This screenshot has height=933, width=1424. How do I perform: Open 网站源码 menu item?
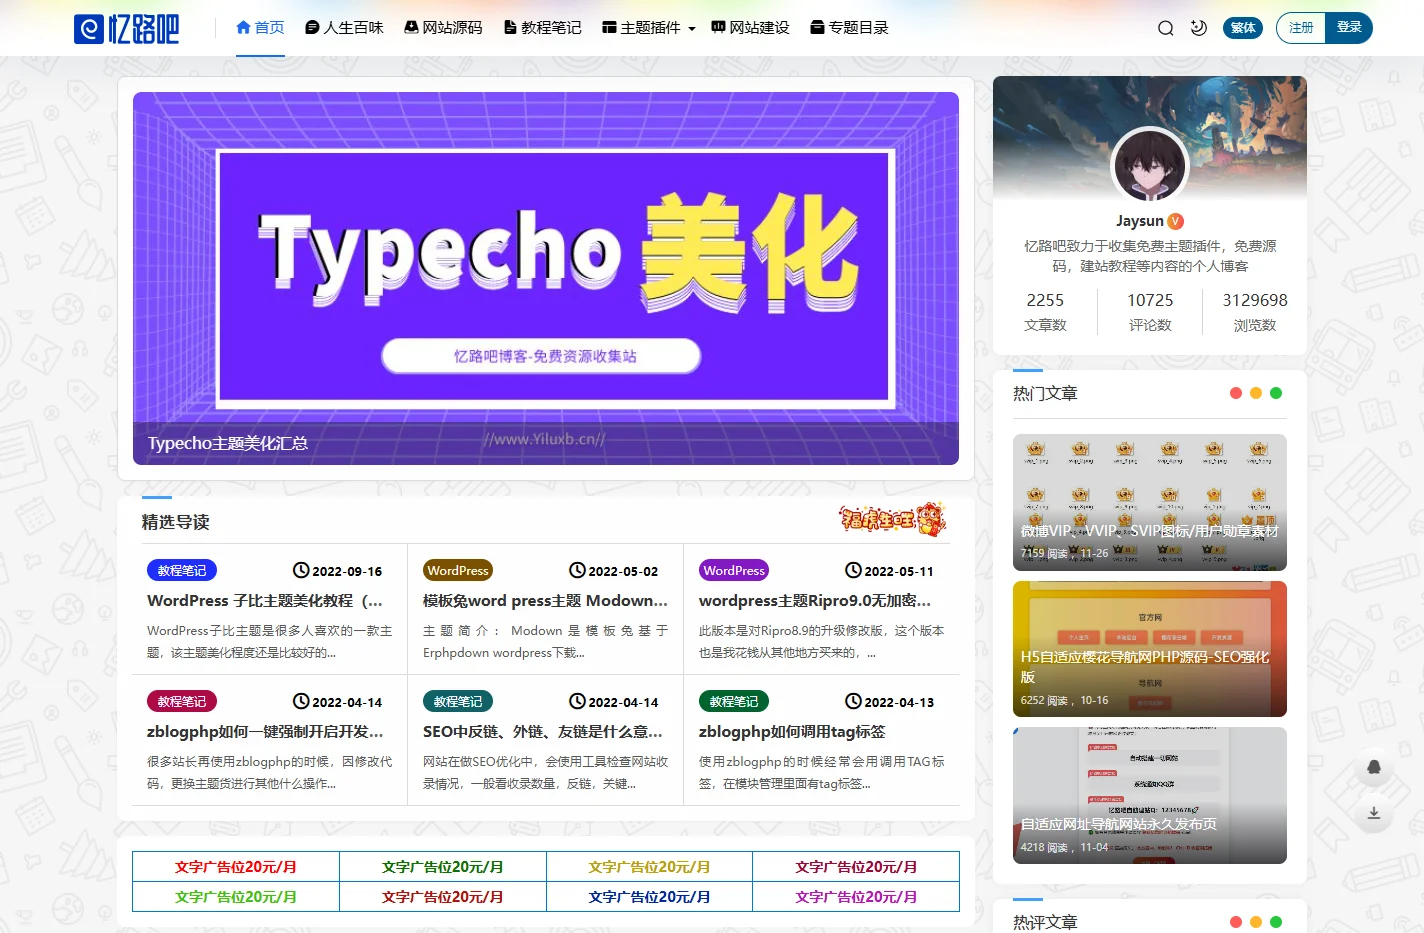pyautogui.click(x=443, y=28)
